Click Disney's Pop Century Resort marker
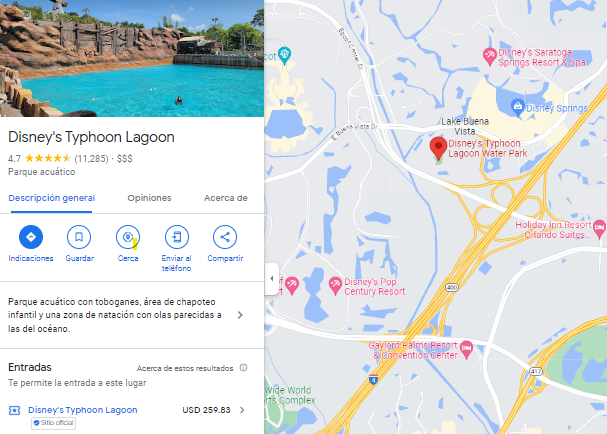The width and height of the screenshot is (607, 434). click(x=335, y=285)
